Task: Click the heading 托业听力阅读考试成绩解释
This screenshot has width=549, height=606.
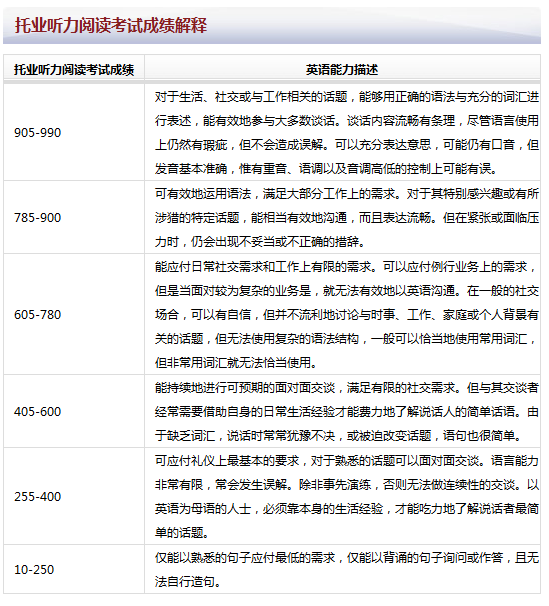Action: [x=111, y=26]
